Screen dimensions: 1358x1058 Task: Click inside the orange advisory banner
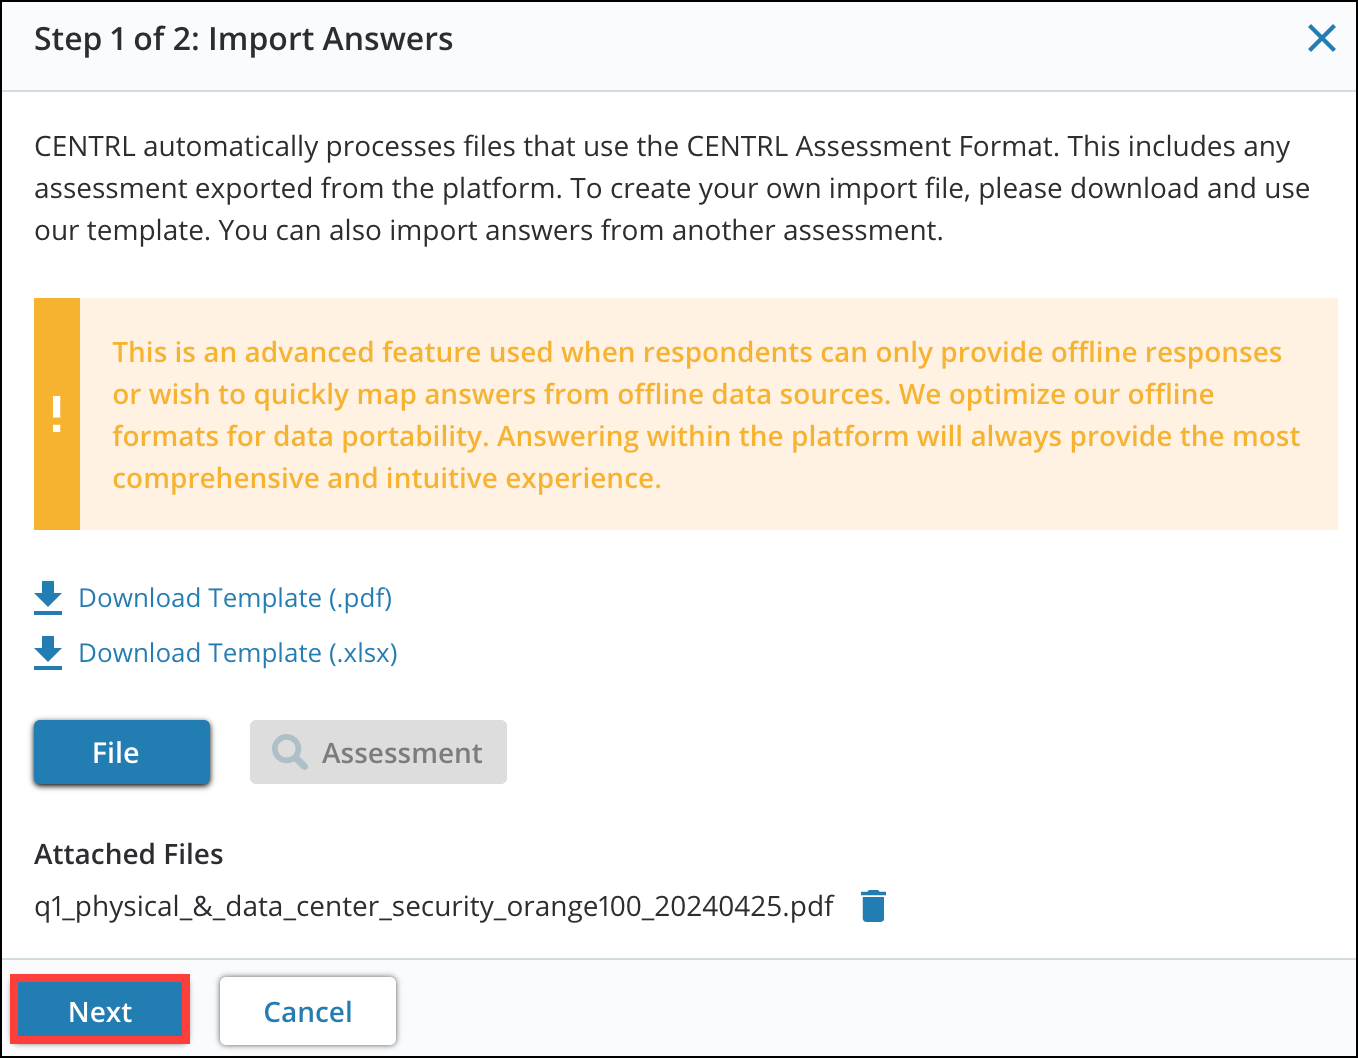(700, 414)
